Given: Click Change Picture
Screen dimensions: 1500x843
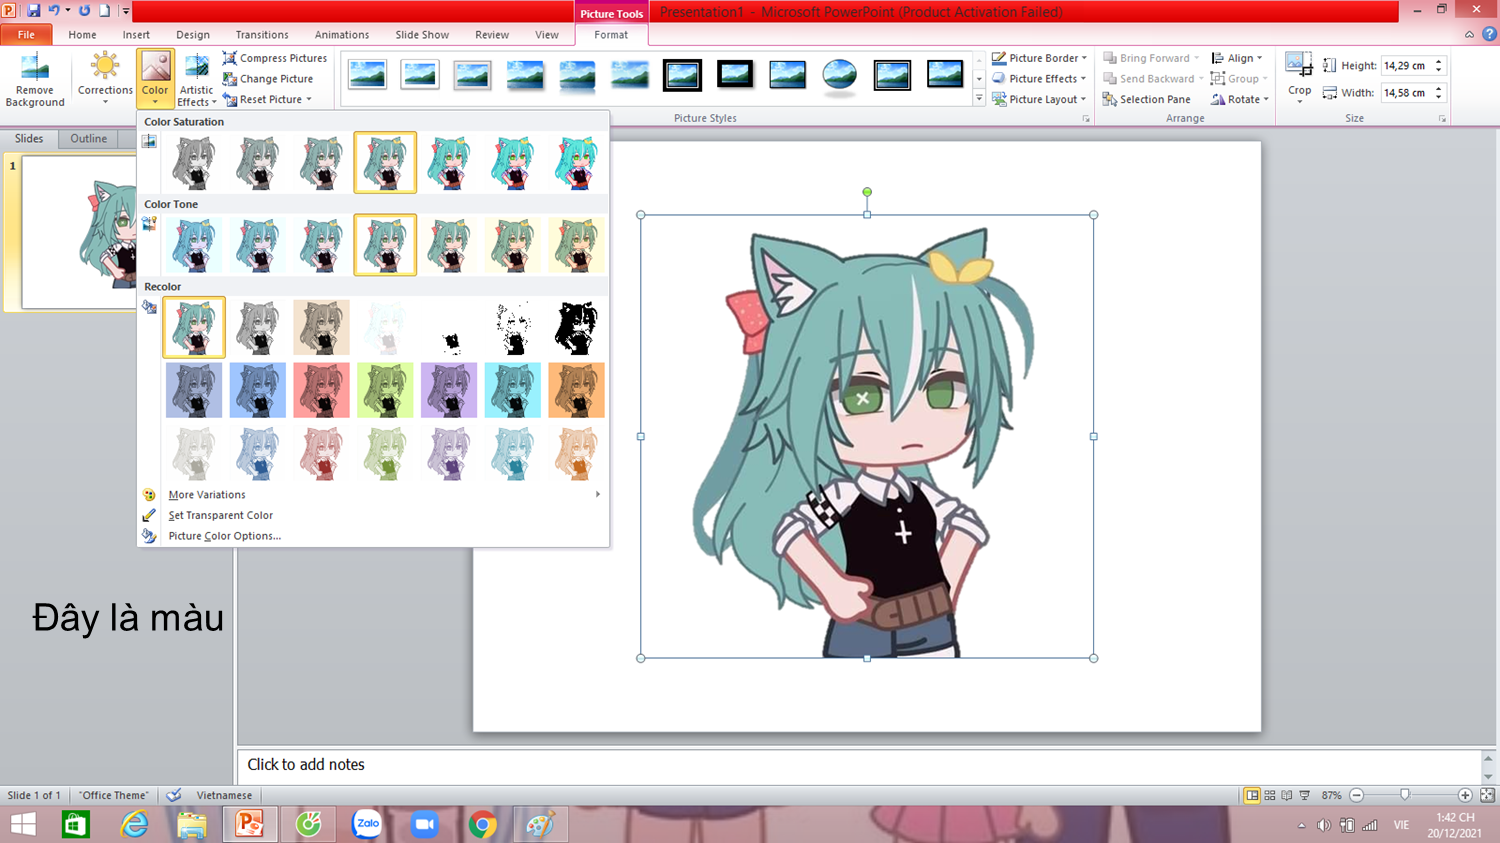Looking at the screenshot, I should 268,79.
